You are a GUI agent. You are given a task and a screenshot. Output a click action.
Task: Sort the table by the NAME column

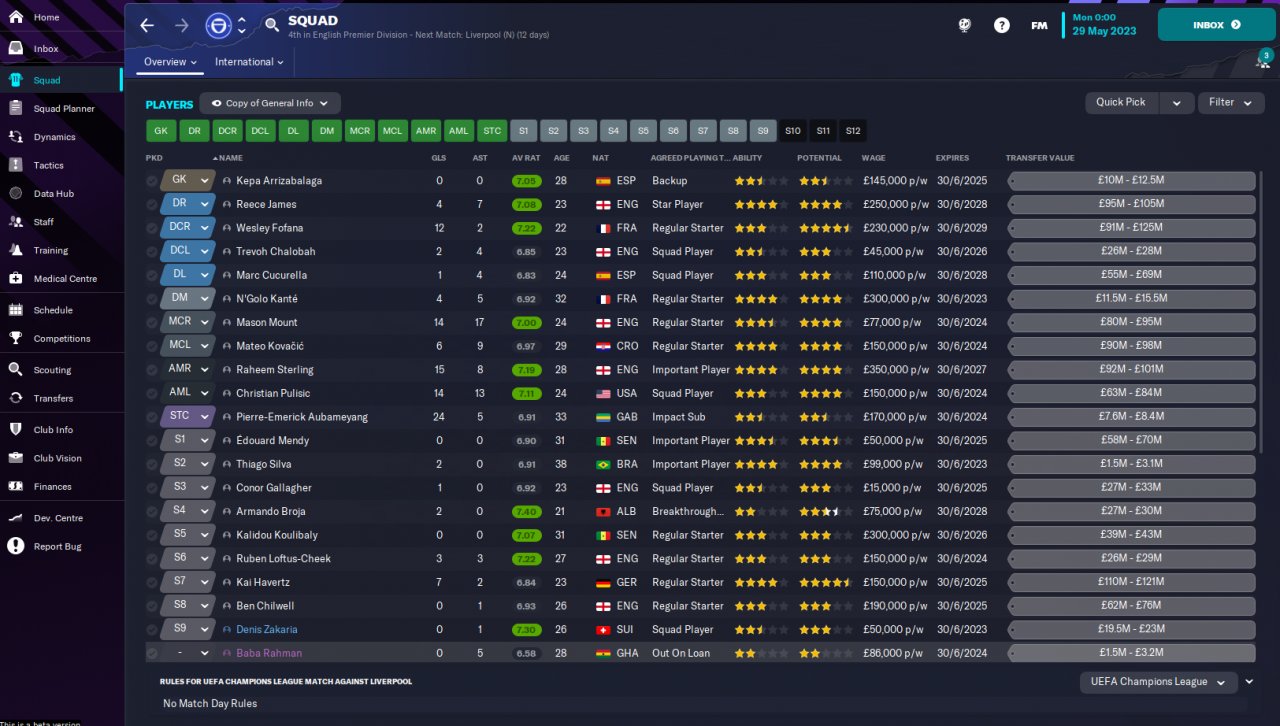pyautogui.click(x=230, y=158)
